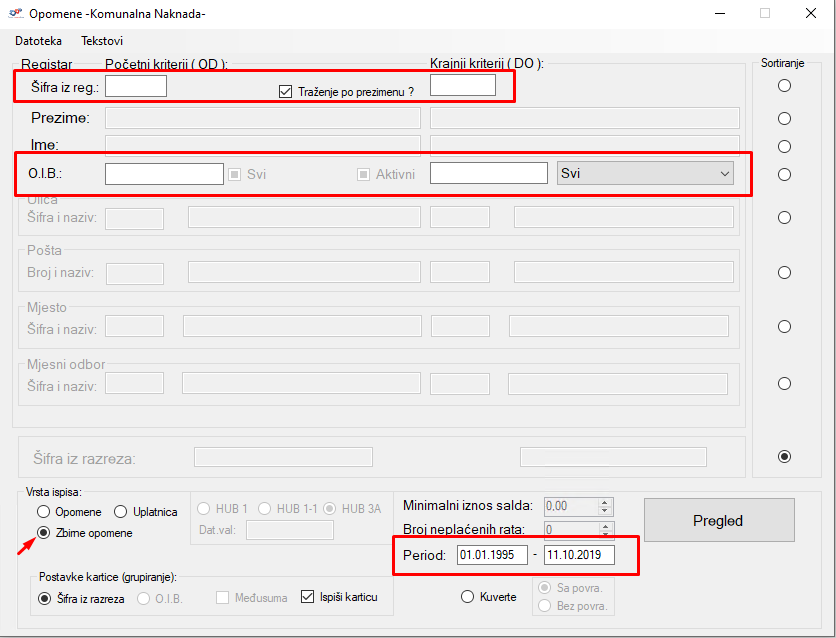Screen dimensions: 836x638
Task: Click the Period end date 11.10.2019 field
Action: (579, 555)
